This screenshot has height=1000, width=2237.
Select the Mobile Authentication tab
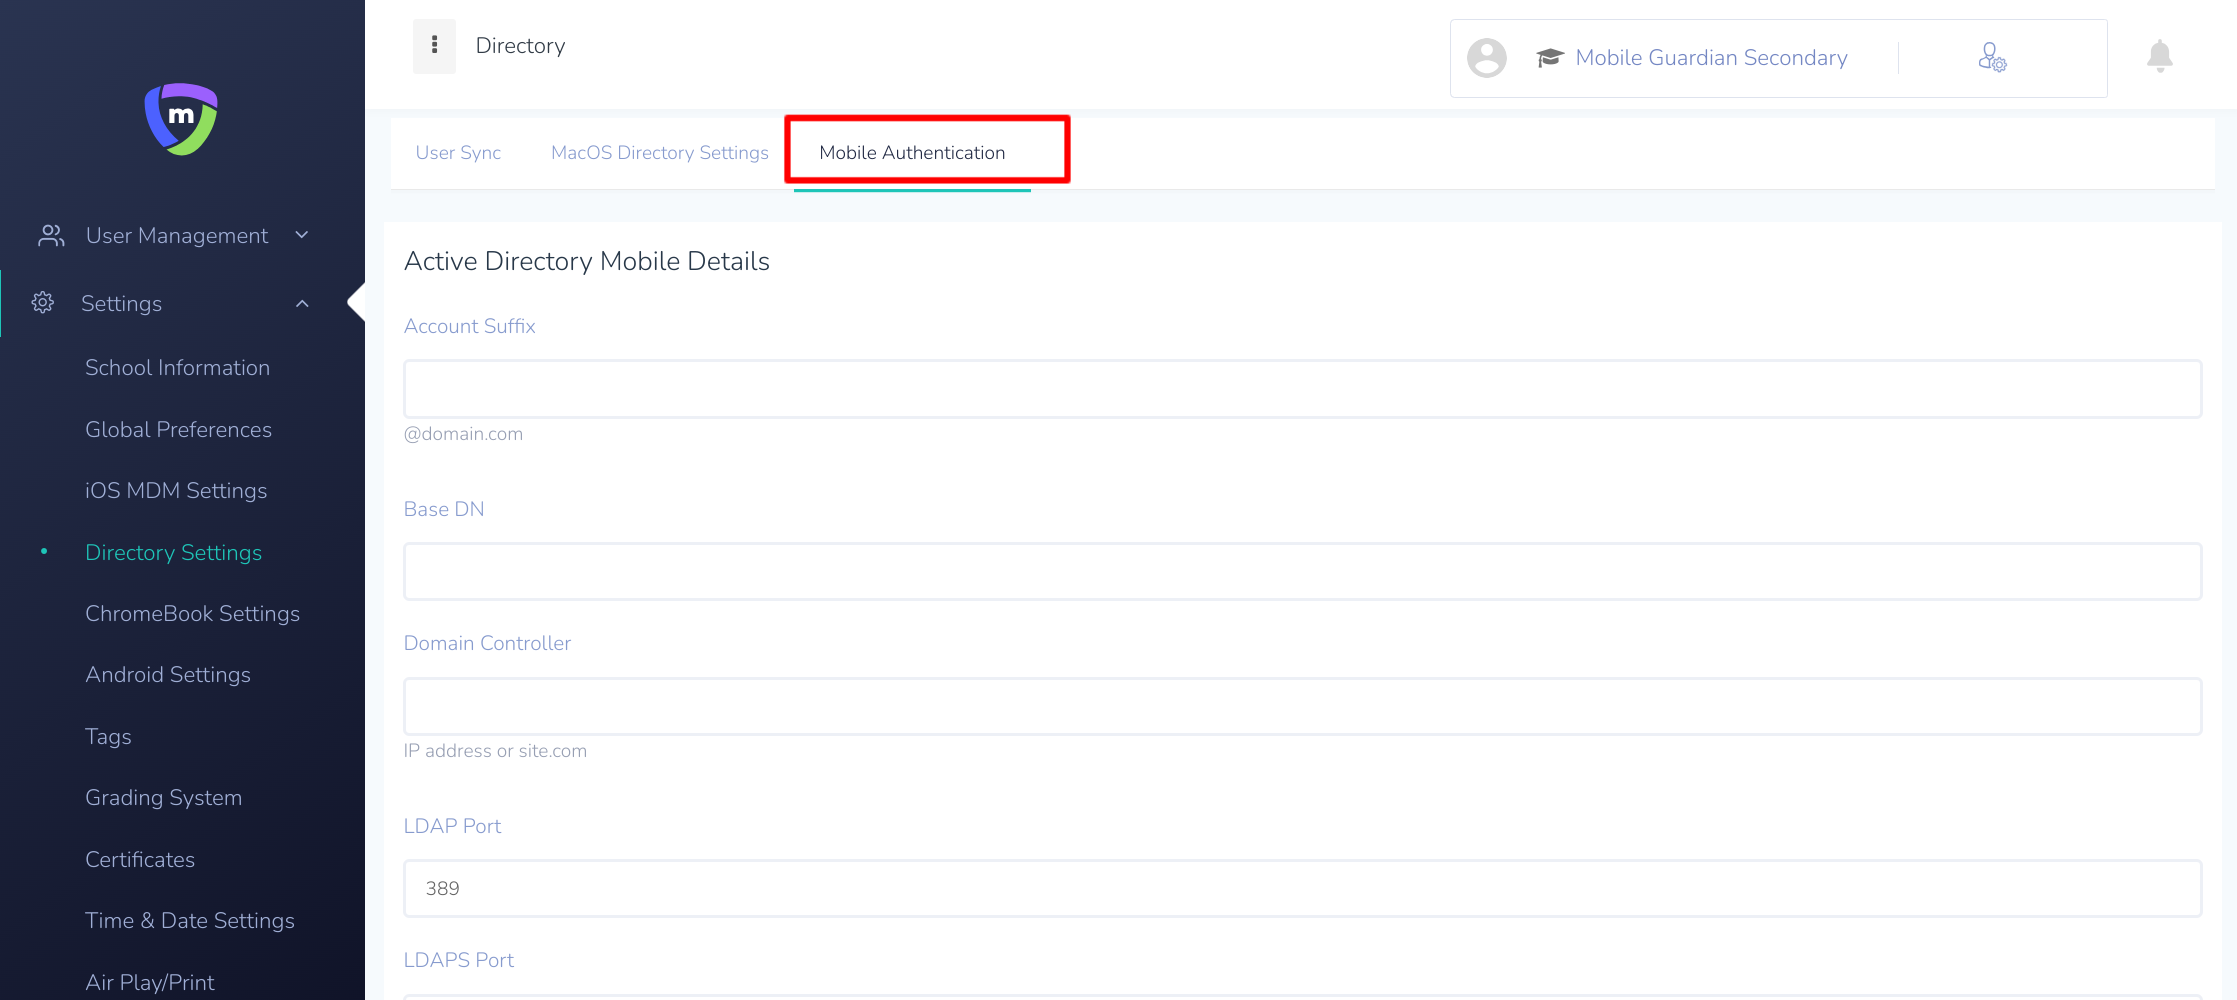pyautogui.click(x=912, y=153)
